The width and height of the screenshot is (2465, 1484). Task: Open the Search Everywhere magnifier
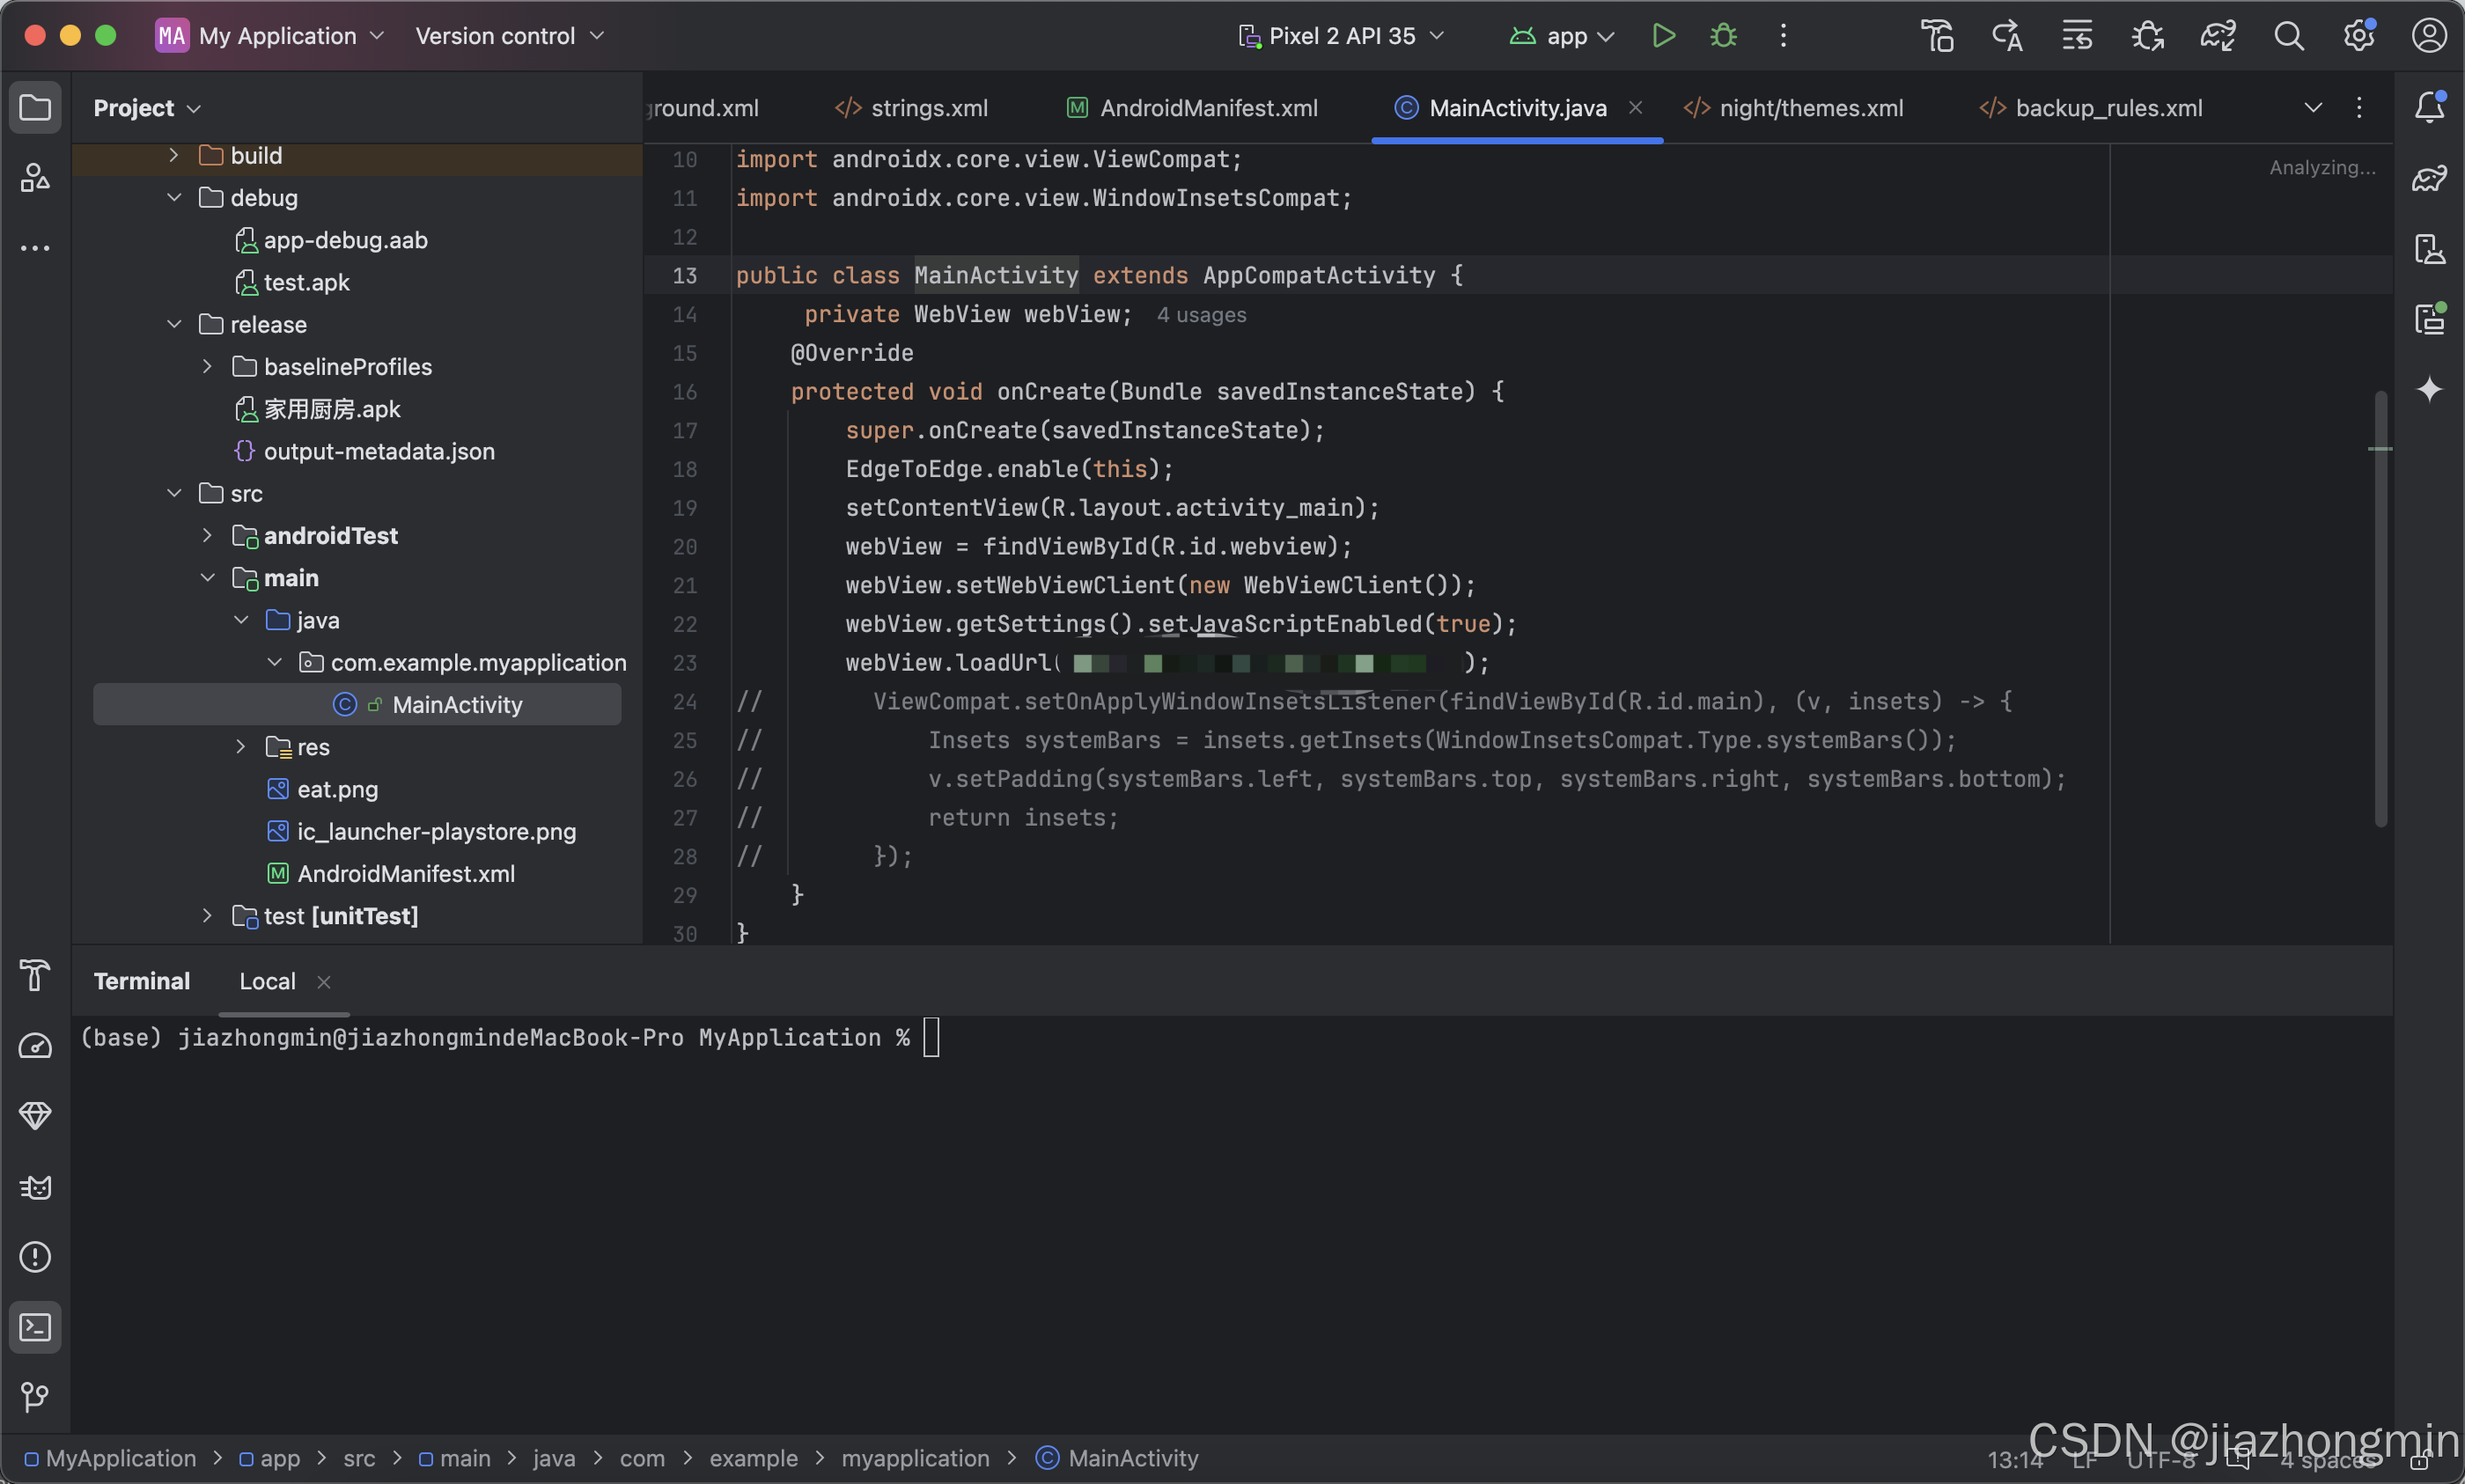point(2288,36)
